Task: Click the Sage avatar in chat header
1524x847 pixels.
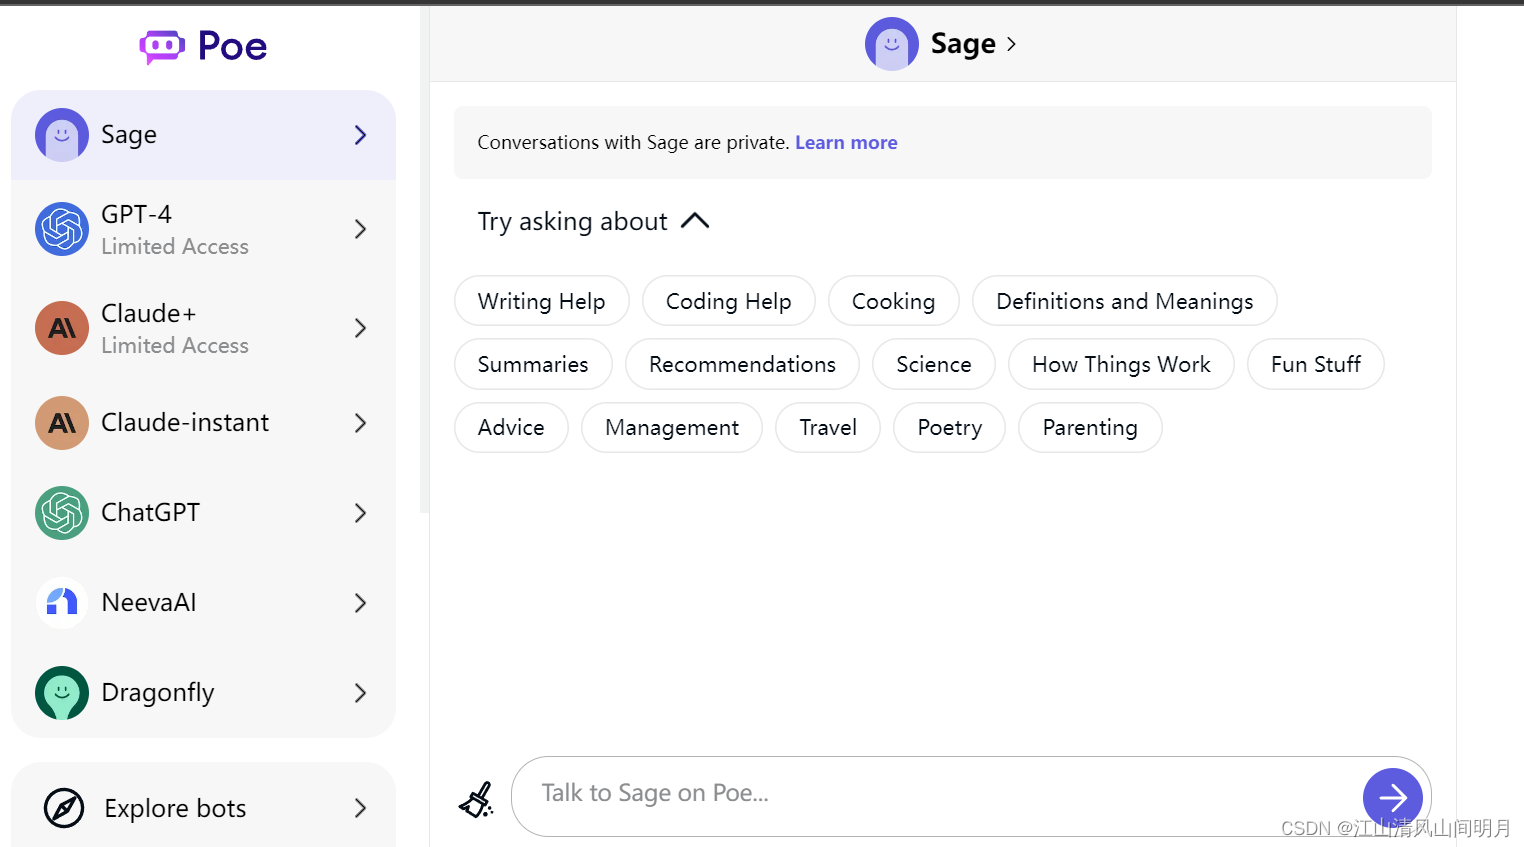Action: point(892,44)
